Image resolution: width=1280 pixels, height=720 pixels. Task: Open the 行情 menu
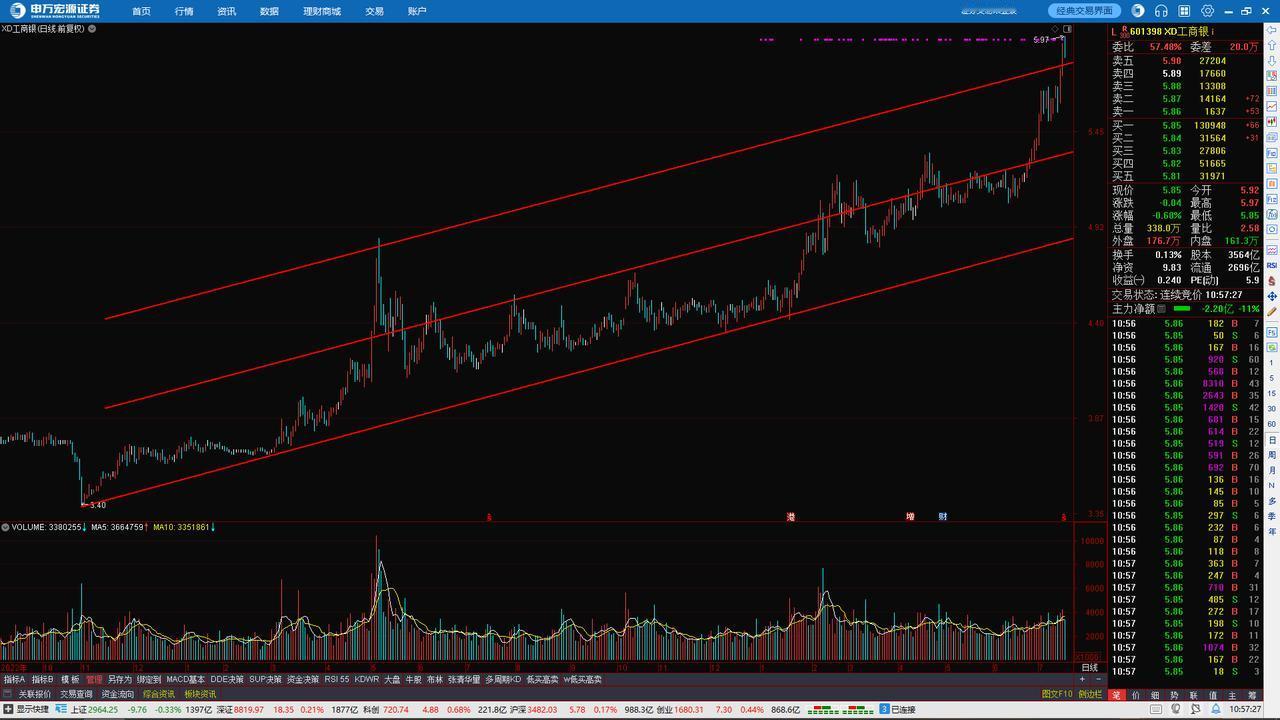pos(184,11)
